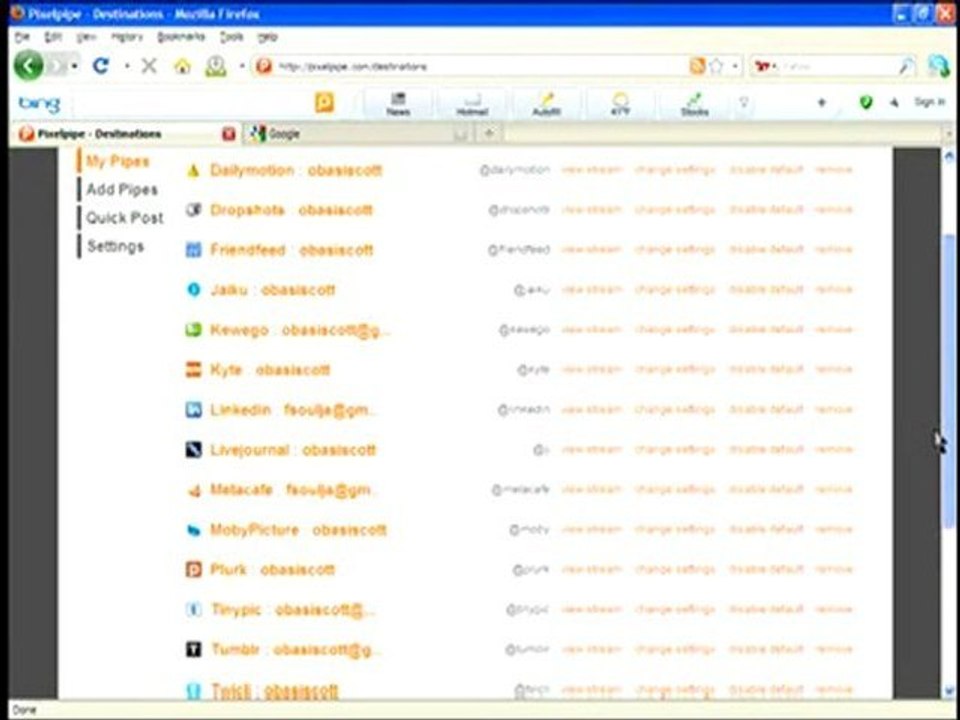Click remove for Kyte pipe

[x=833, y=370]
